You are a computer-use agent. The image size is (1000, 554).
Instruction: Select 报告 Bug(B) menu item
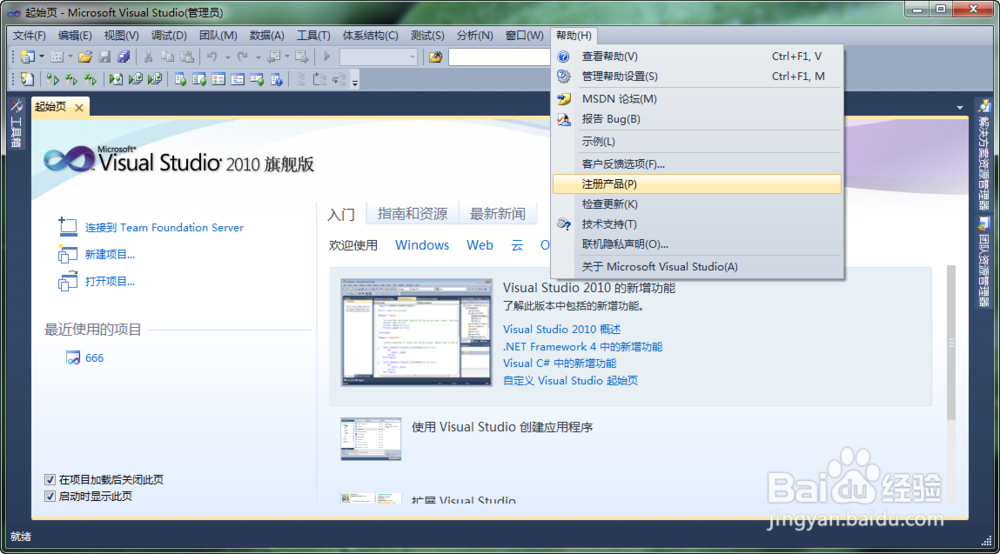point(697,119)
